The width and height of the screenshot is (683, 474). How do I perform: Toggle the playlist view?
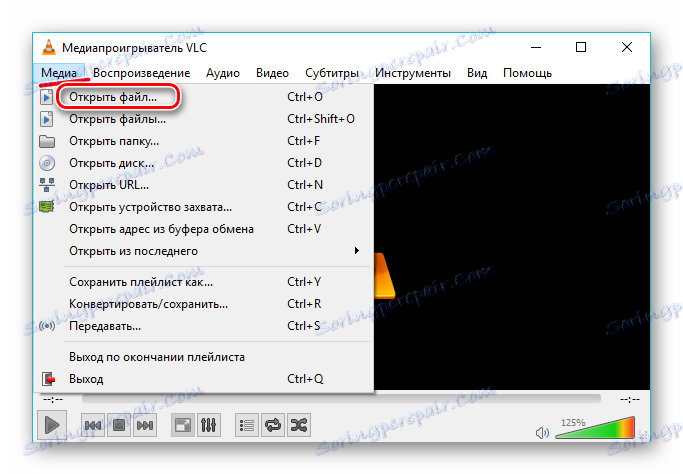(x=247, y=425)
